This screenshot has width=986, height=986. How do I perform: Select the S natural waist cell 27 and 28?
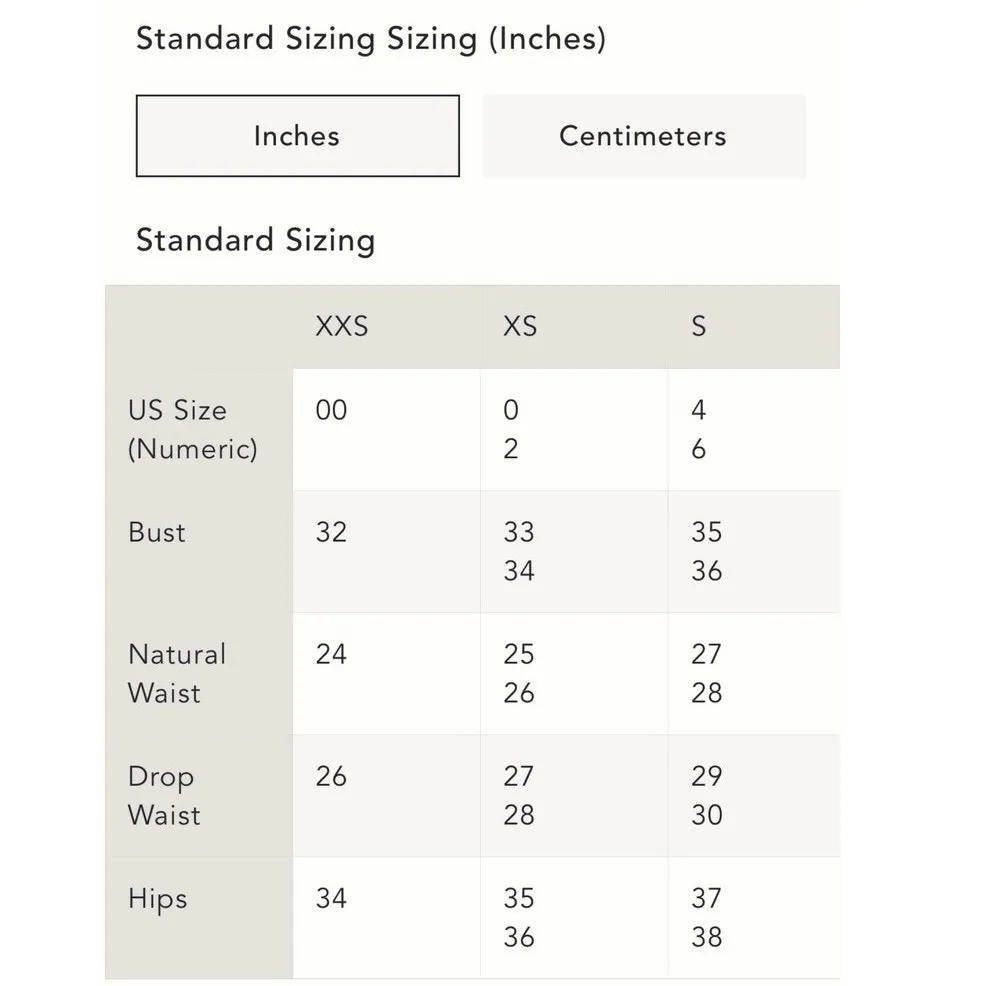707,673
